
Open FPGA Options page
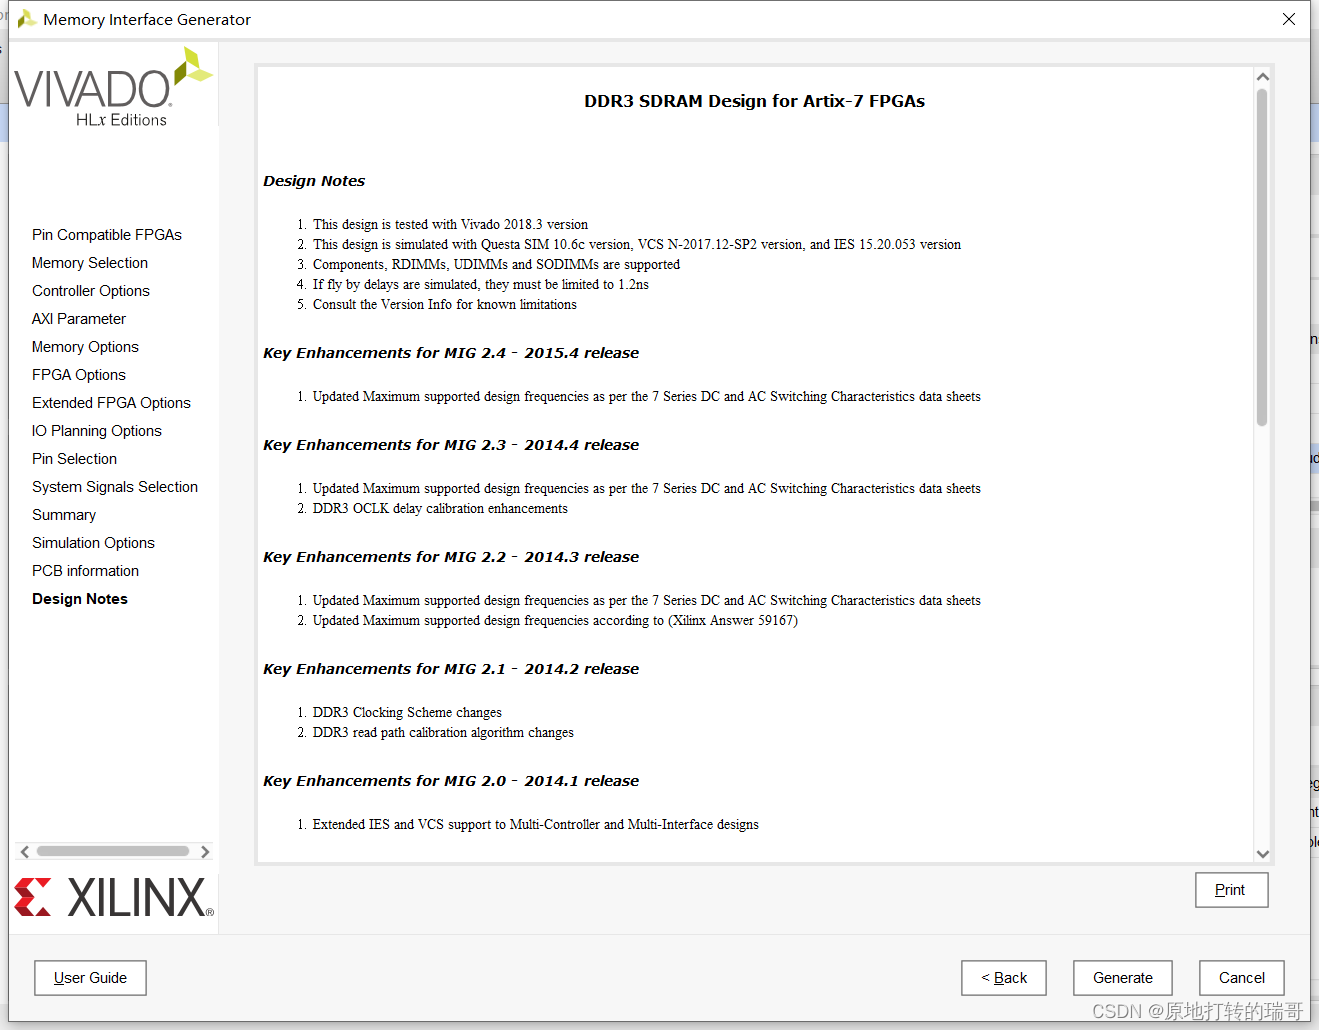point(79,375)
